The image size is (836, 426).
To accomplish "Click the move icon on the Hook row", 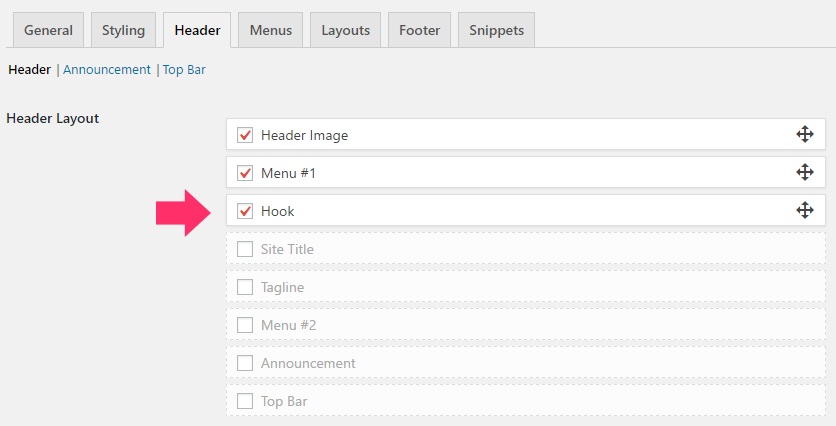I will click(805, 210).
